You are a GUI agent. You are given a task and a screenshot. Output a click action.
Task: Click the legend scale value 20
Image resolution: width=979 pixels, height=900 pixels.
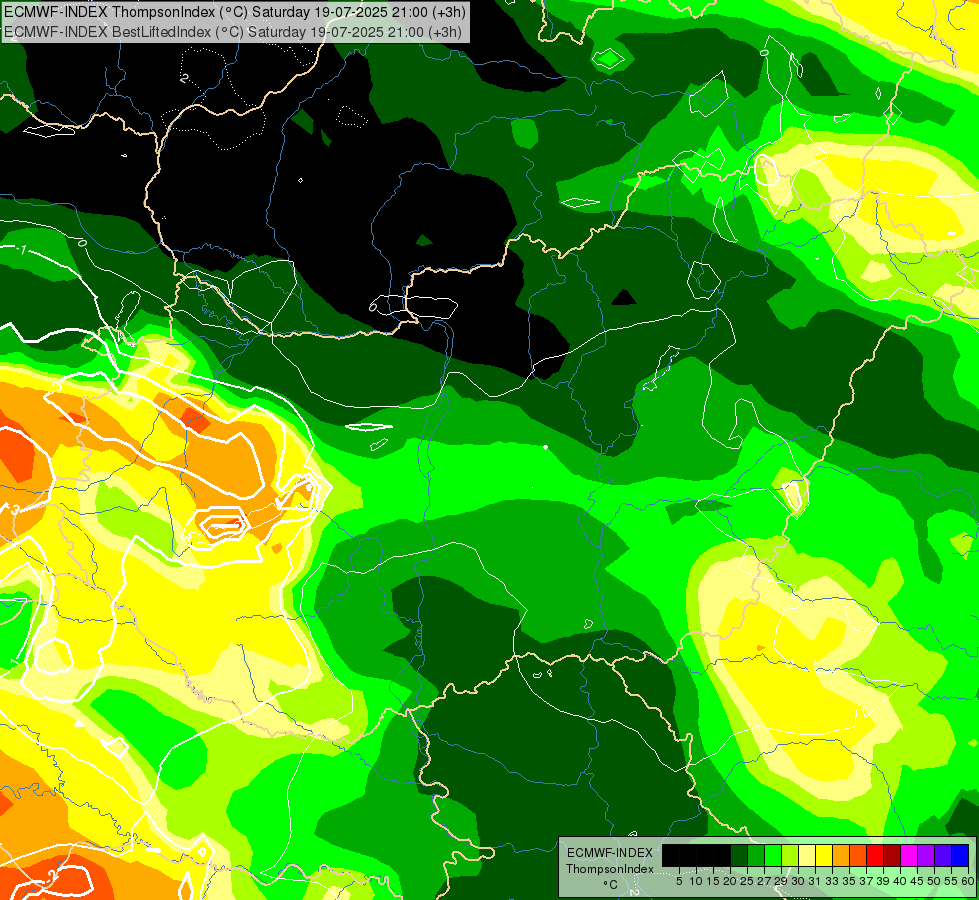pos(730,881)
